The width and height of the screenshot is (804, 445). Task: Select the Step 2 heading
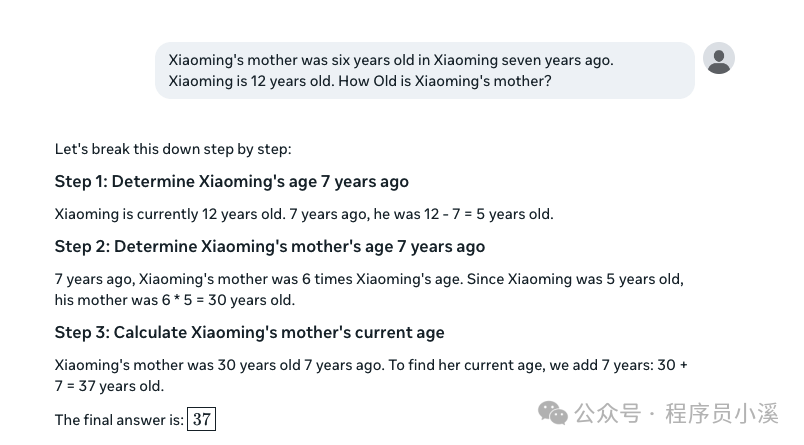pos(269,246)
